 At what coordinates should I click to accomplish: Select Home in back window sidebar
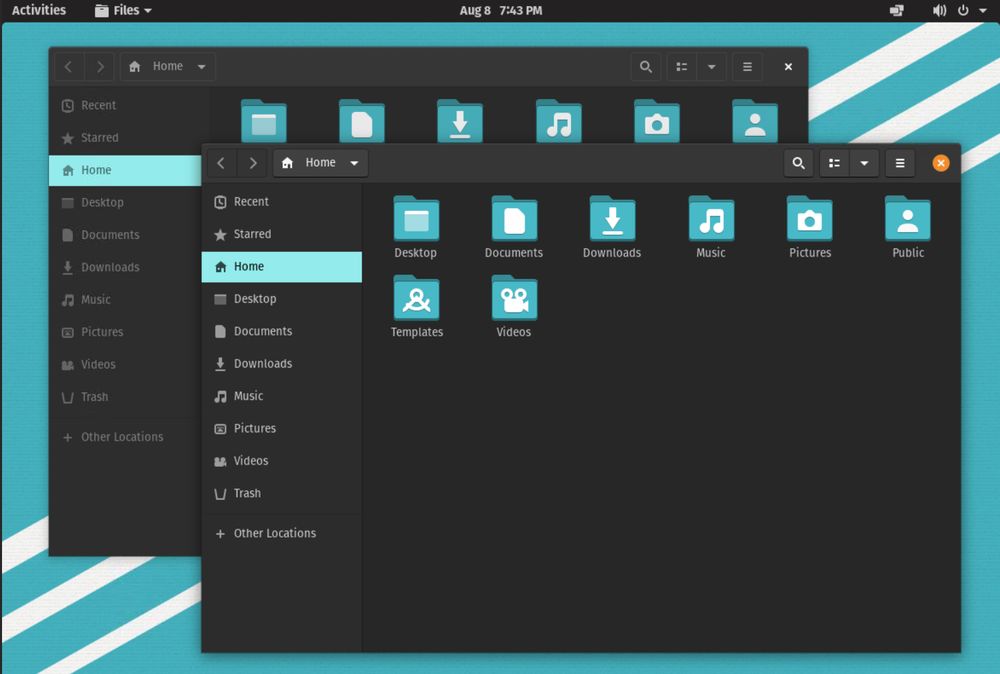[x=125, y=170]
